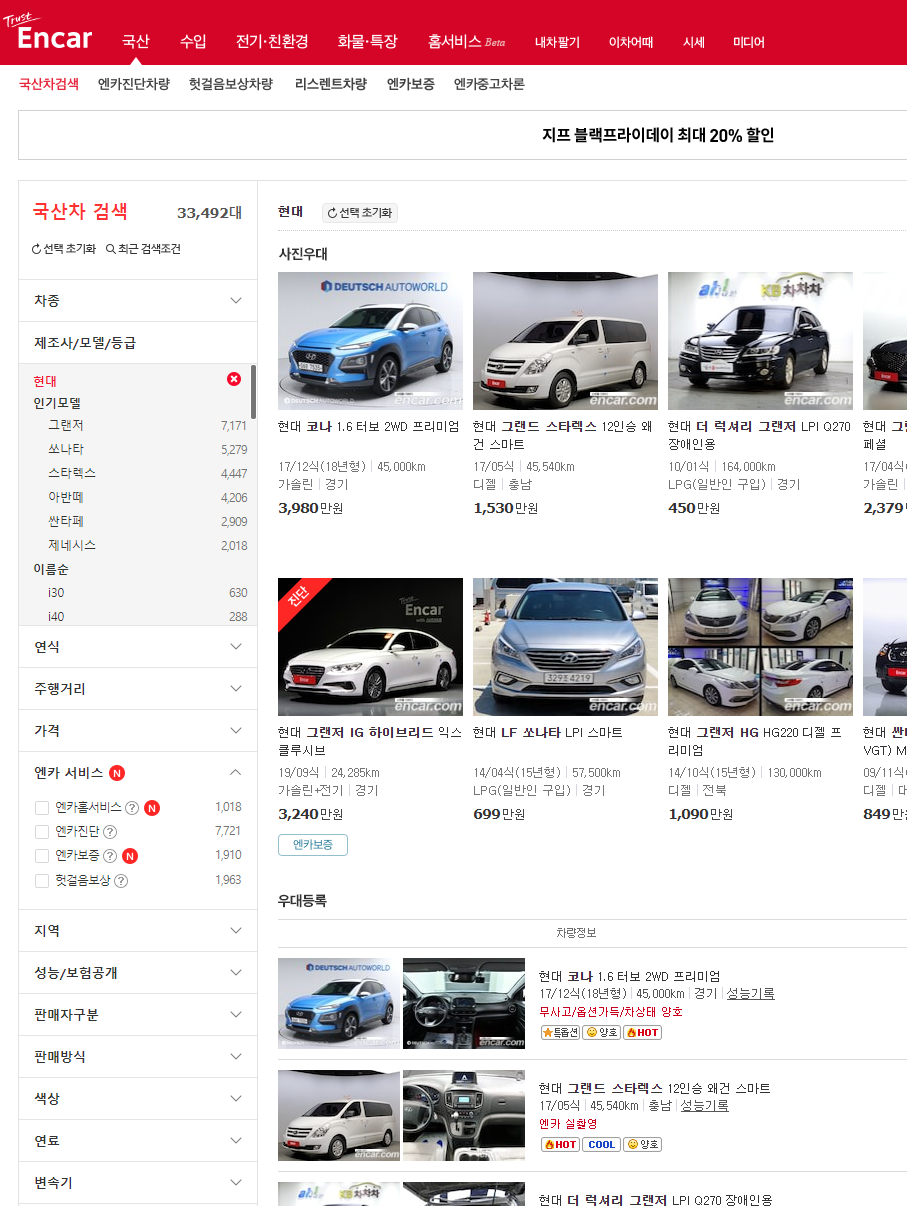Check the 엔카진단 filter checkbox
Screen dimensions: 907x1206
[x=42, y=832]
